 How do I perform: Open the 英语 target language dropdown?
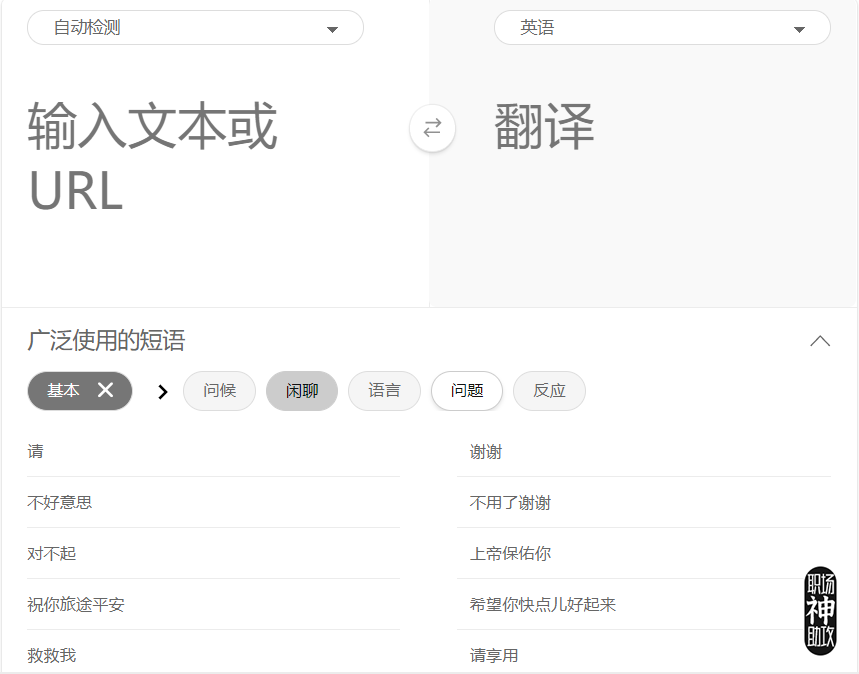(661, 27)
